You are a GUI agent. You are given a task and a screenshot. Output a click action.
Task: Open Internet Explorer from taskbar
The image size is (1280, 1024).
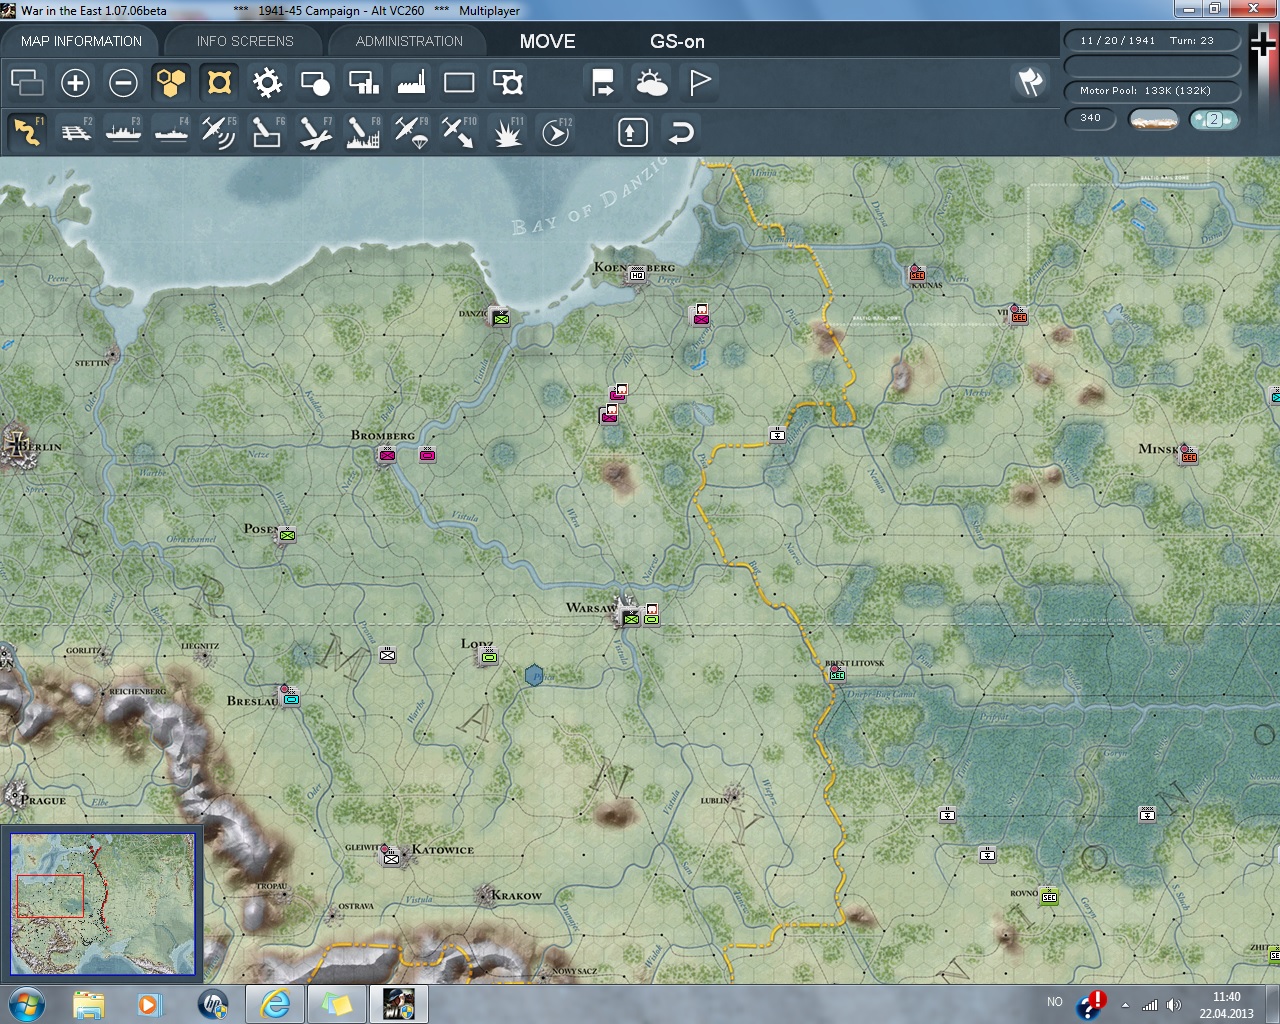274,1004
